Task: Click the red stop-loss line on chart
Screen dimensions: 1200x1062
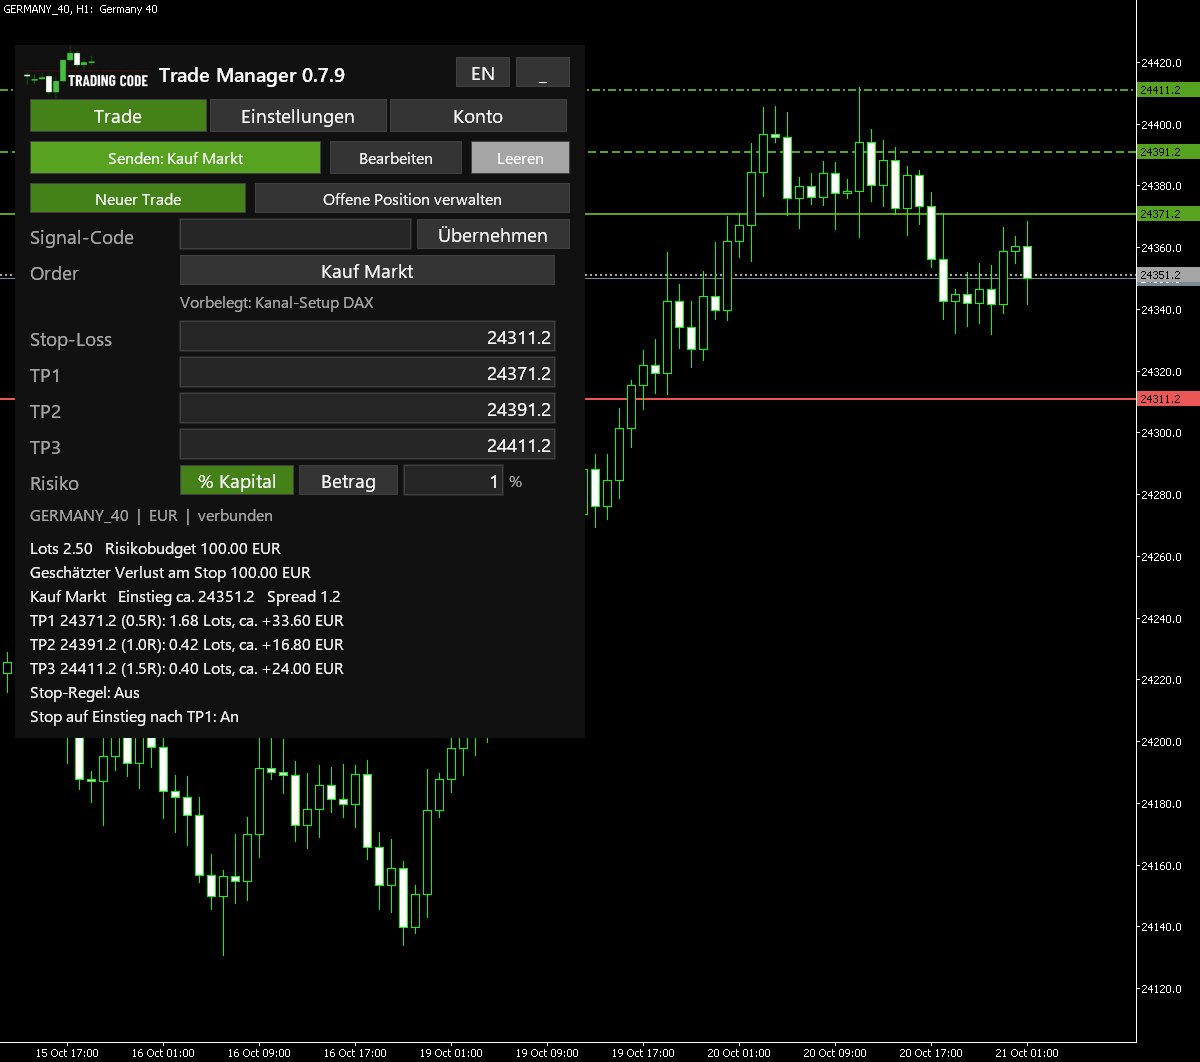Action: click(860, 399)
